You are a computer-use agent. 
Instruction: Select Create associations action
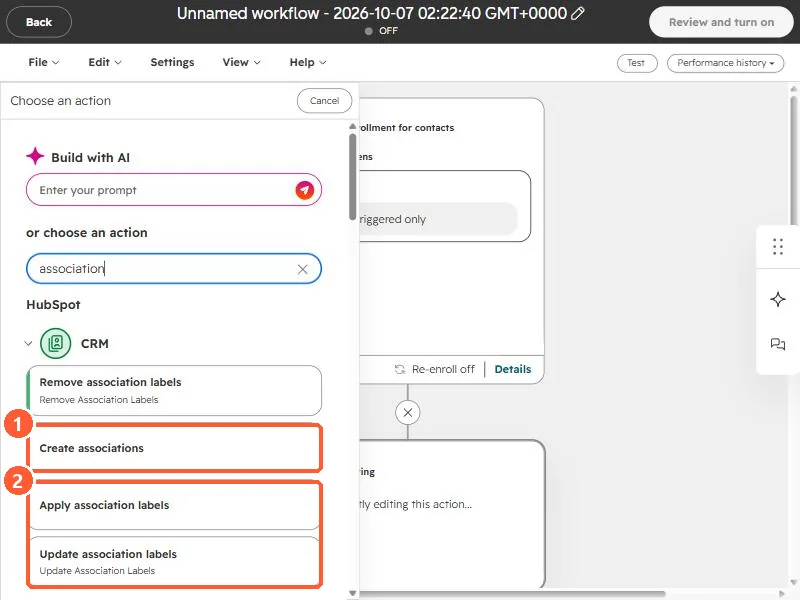coord(174,448)
